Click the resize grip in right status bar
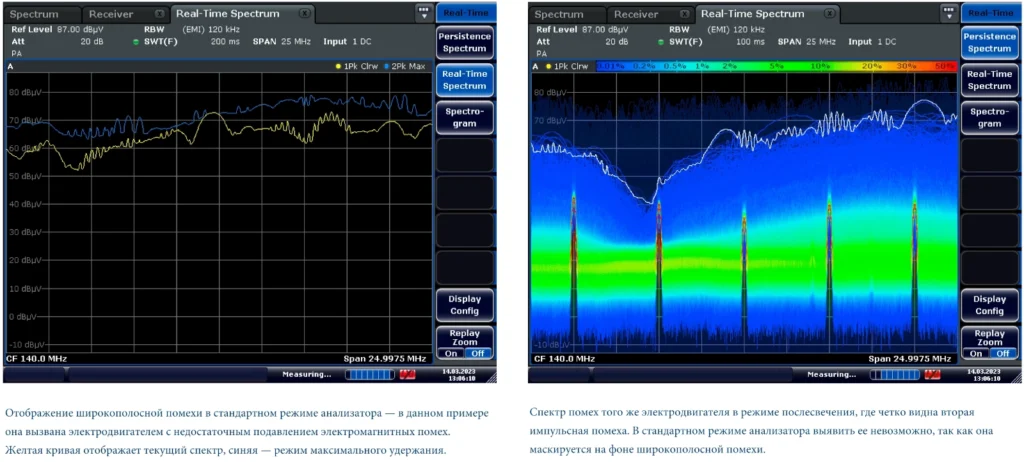1024x462 pixels. pyautogui.click(x=1015, y=378)
